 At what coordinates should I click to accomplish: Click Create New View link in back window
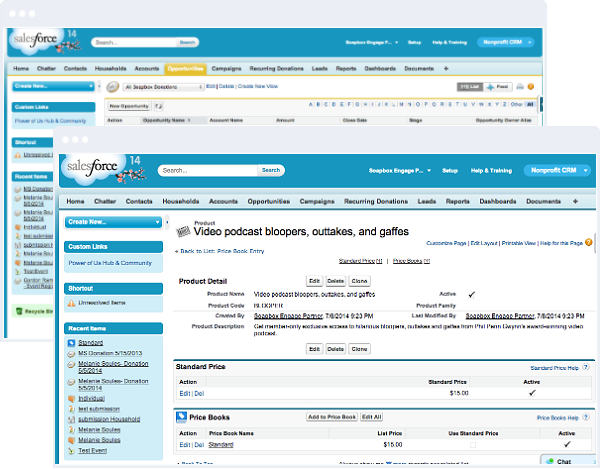258,86
